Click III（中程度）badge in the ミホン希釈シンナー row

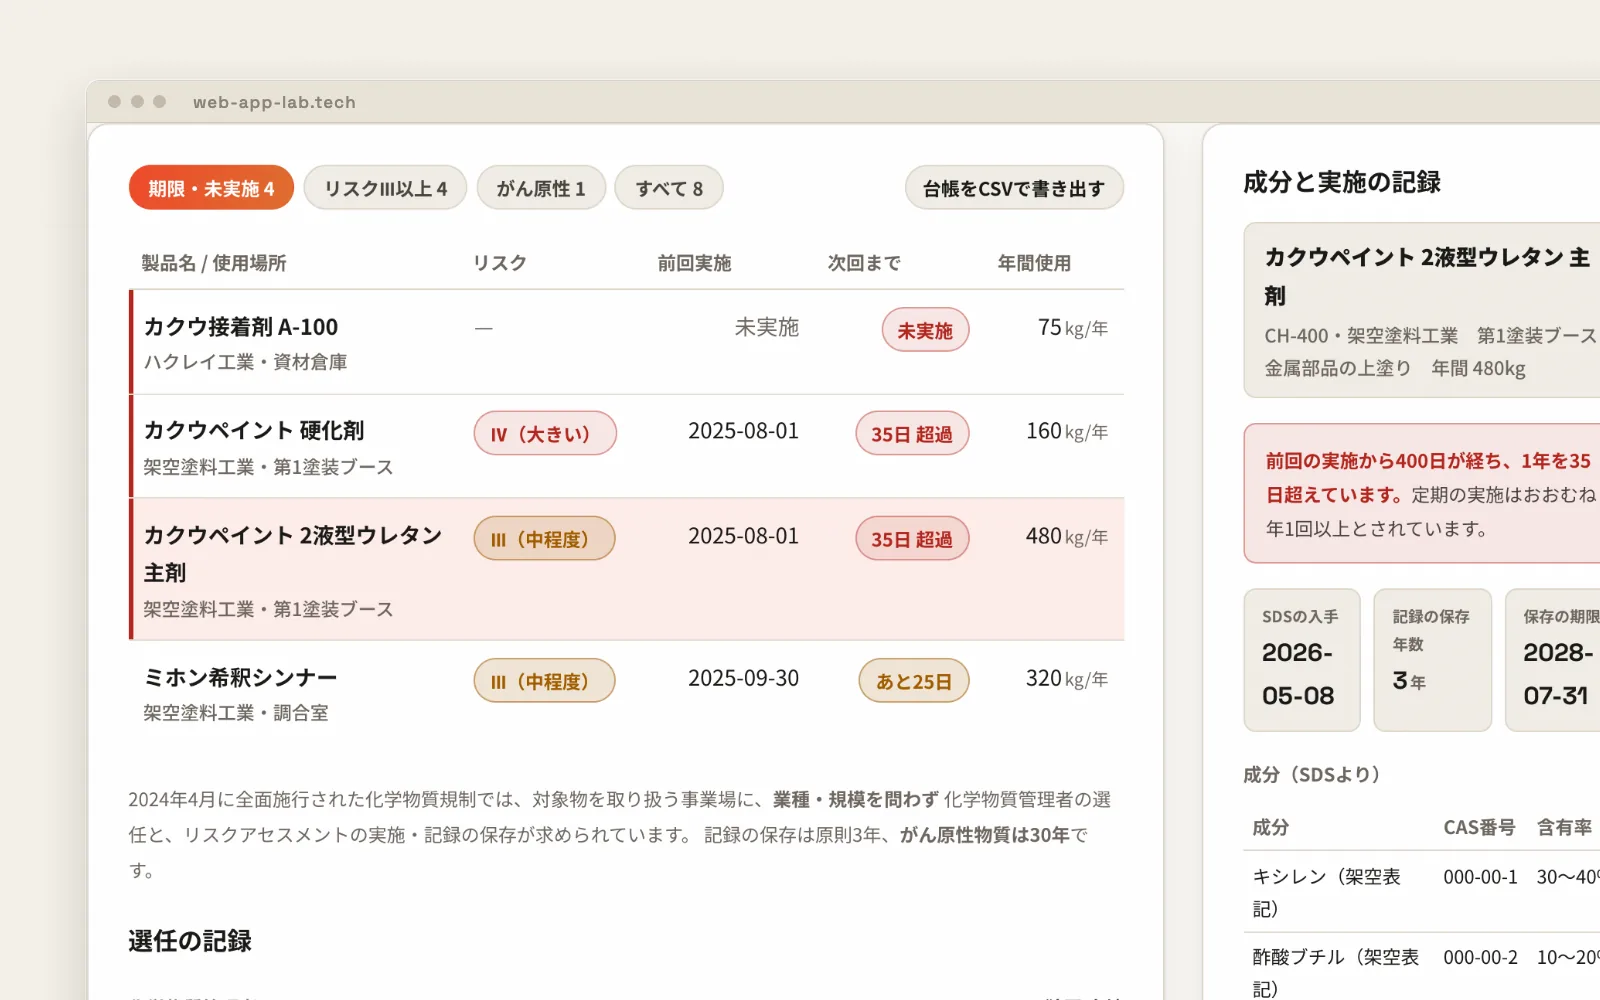coord(544,681)
